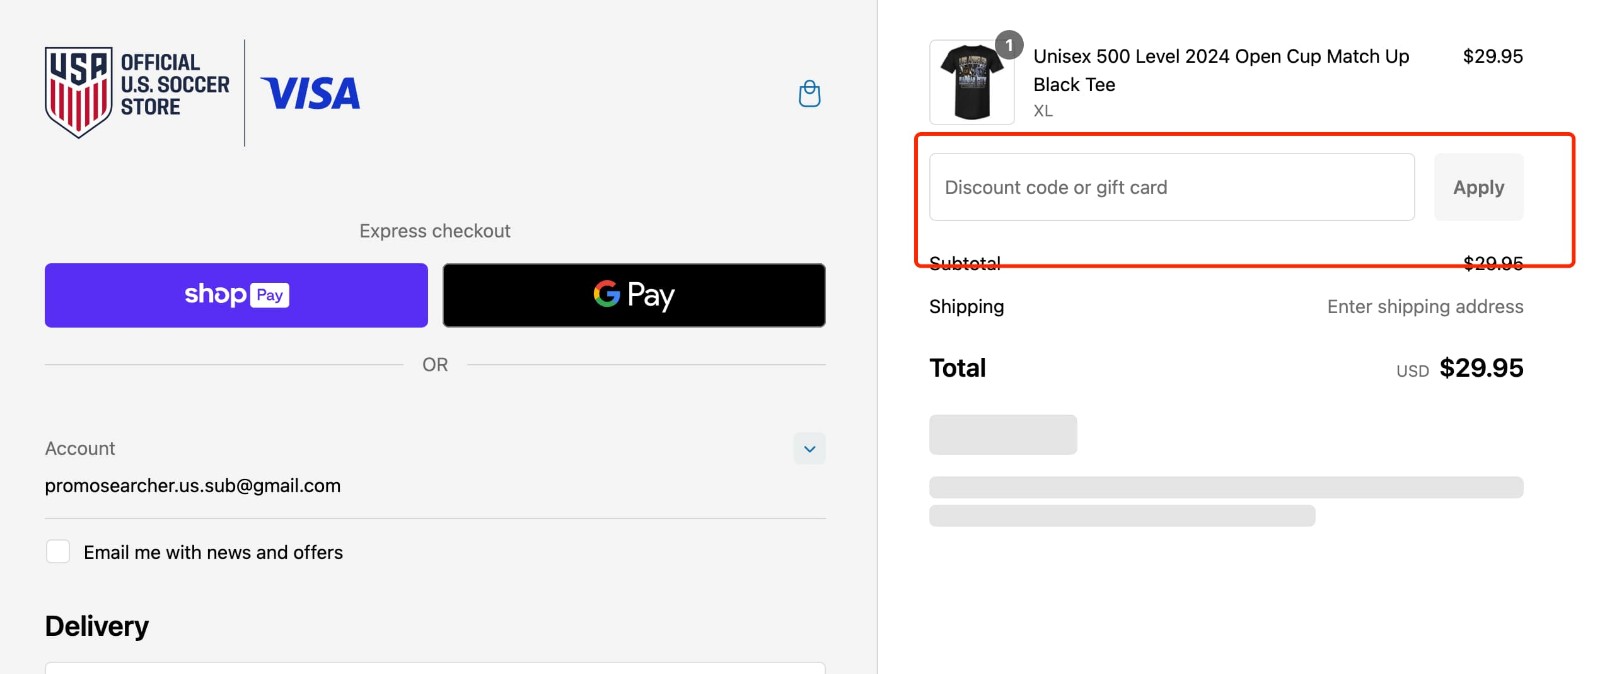The width and height of the screenshot is (1600, 674).
Task: Click the U.S. Soccer crest logo
Action: [x=79, y=91]
